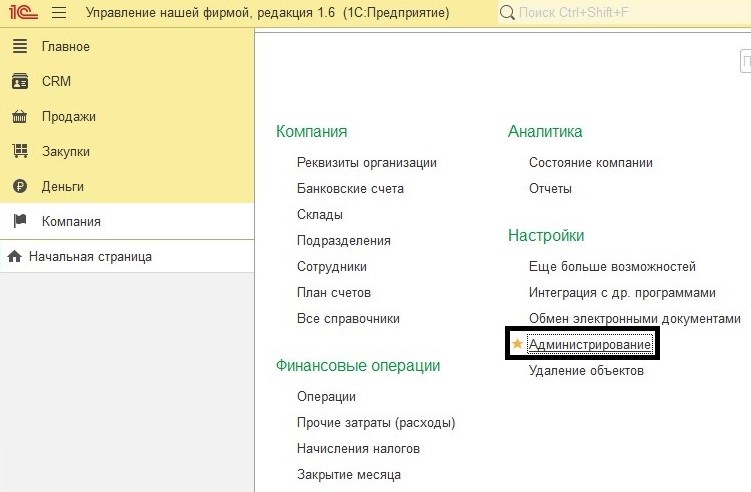Click the 1C logo icon
The image size is (751, 492).
click(x=22, y=13)
